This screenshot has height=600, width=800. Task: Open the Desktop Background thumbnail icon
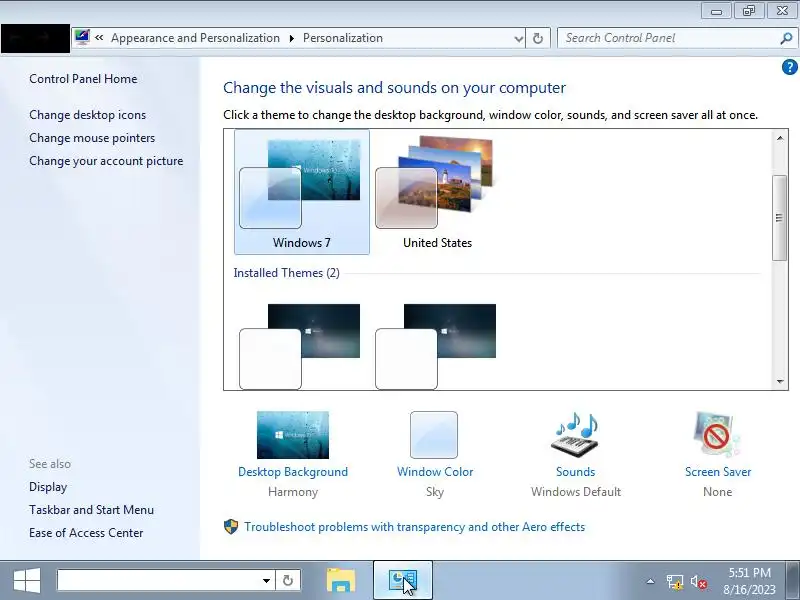click(293, 435)
